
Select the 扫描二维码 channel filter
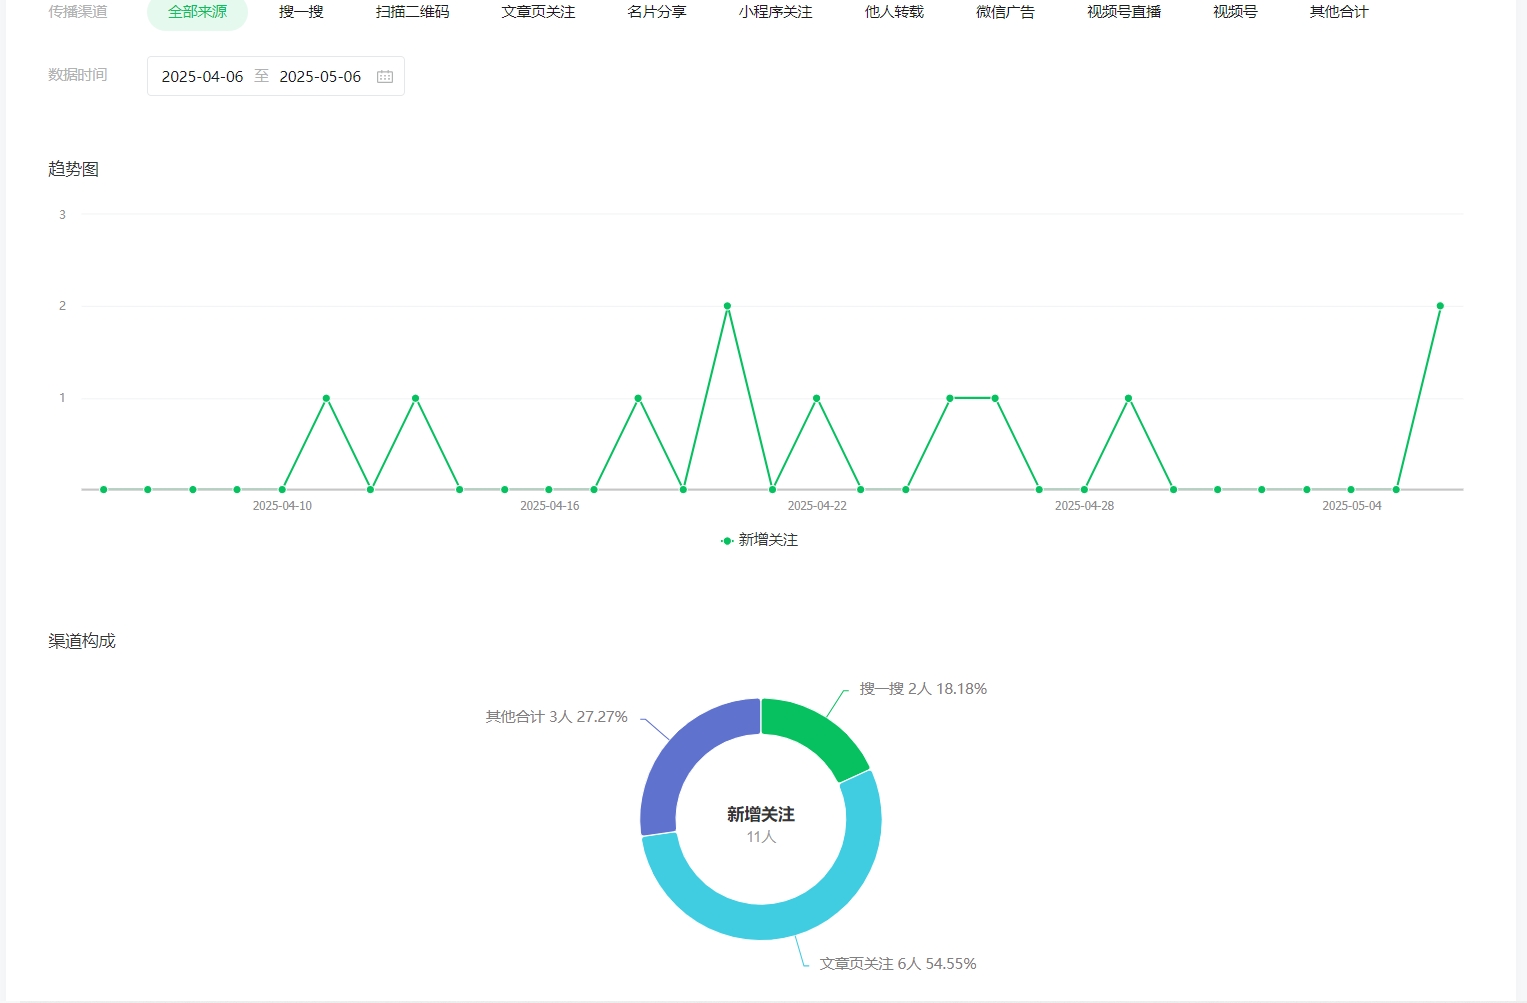pyautogui.click(x=412, y=12)
